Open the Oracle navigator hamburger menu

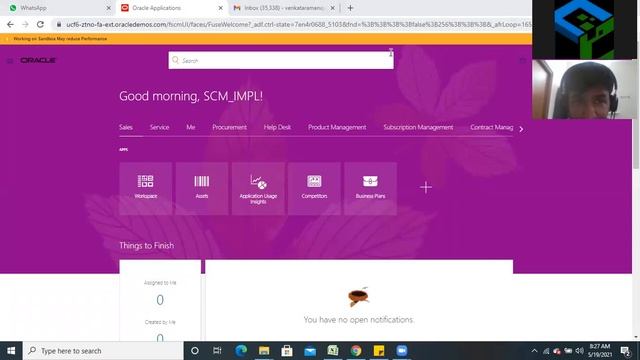(10, 60)
